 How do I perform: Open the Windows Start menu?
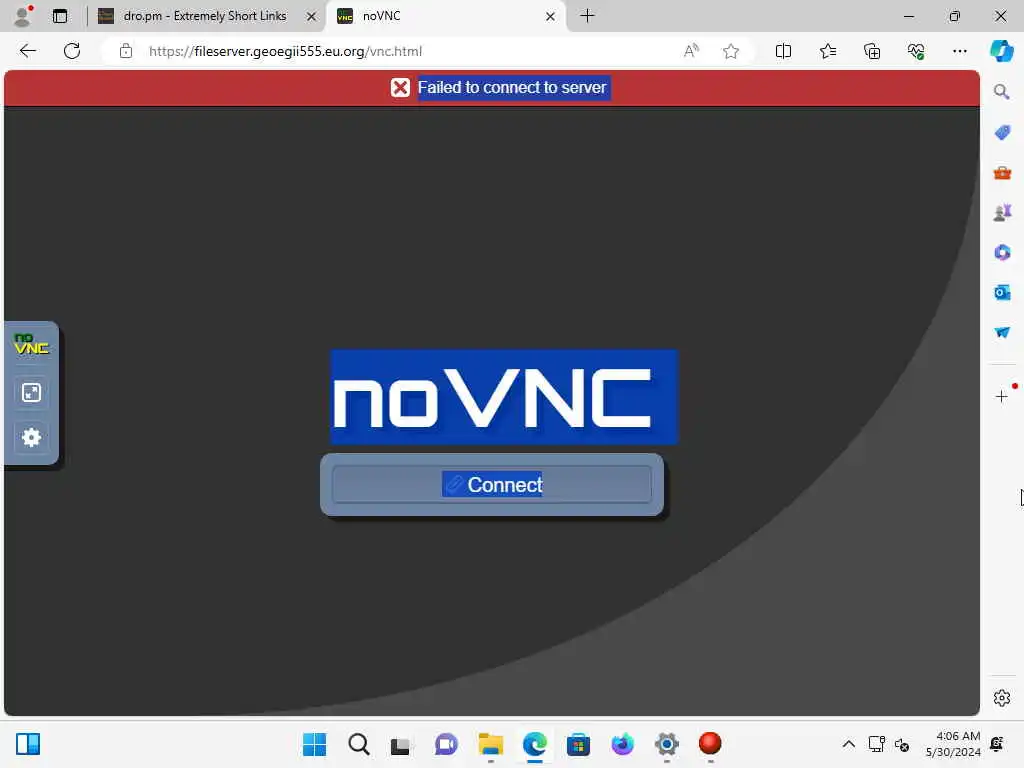[314, 744]
